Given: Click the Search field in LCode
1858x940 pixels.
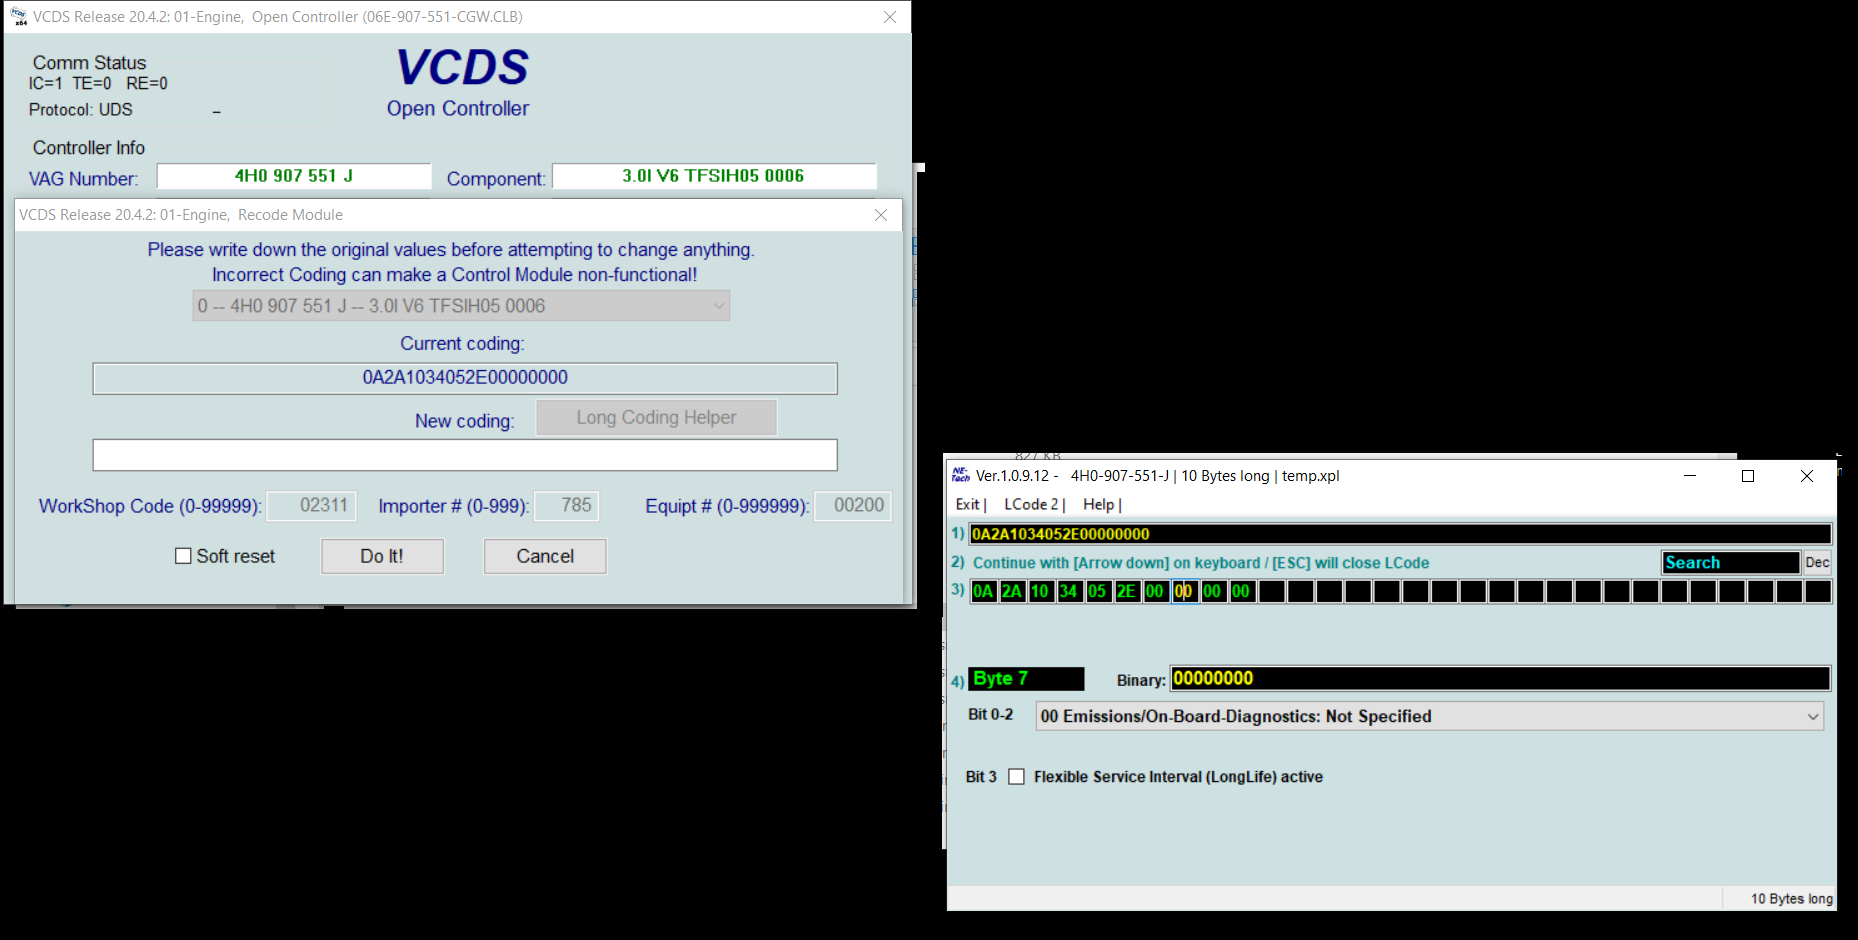Looking at the screenshot, I should coord(1730,563).
